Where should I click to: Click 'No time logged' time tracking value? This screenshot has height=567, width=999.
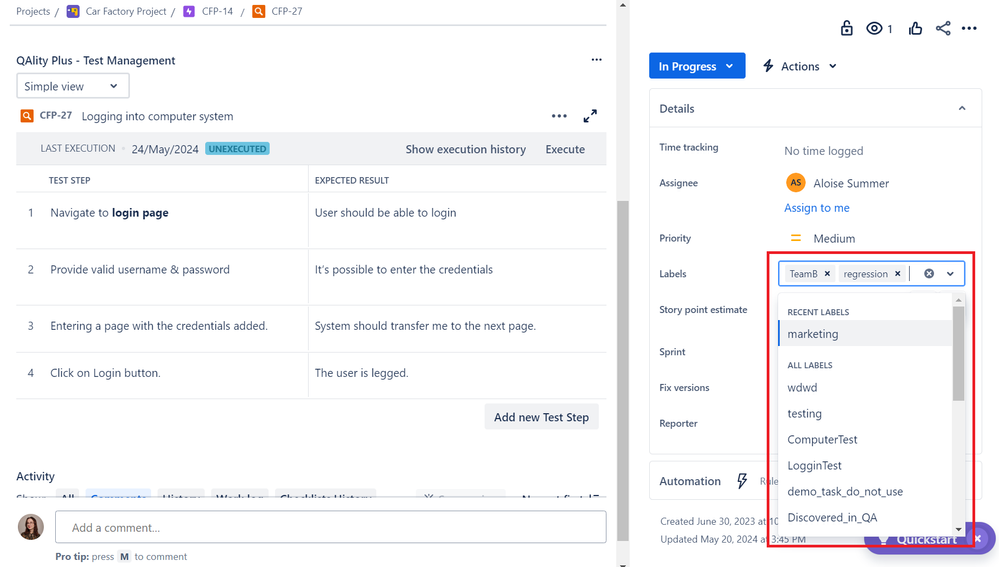click(x=823, y=150)
